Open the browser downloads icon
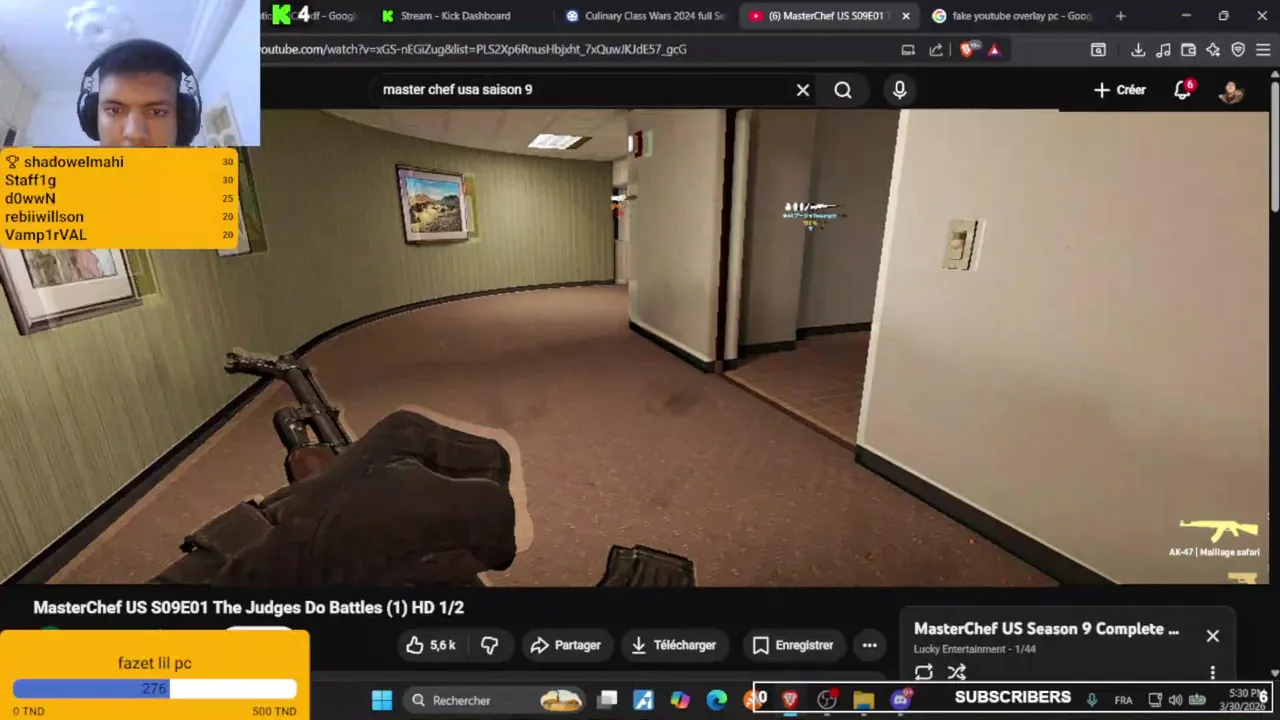Viewport: 1280px width, 720px height. [1138, 49]
